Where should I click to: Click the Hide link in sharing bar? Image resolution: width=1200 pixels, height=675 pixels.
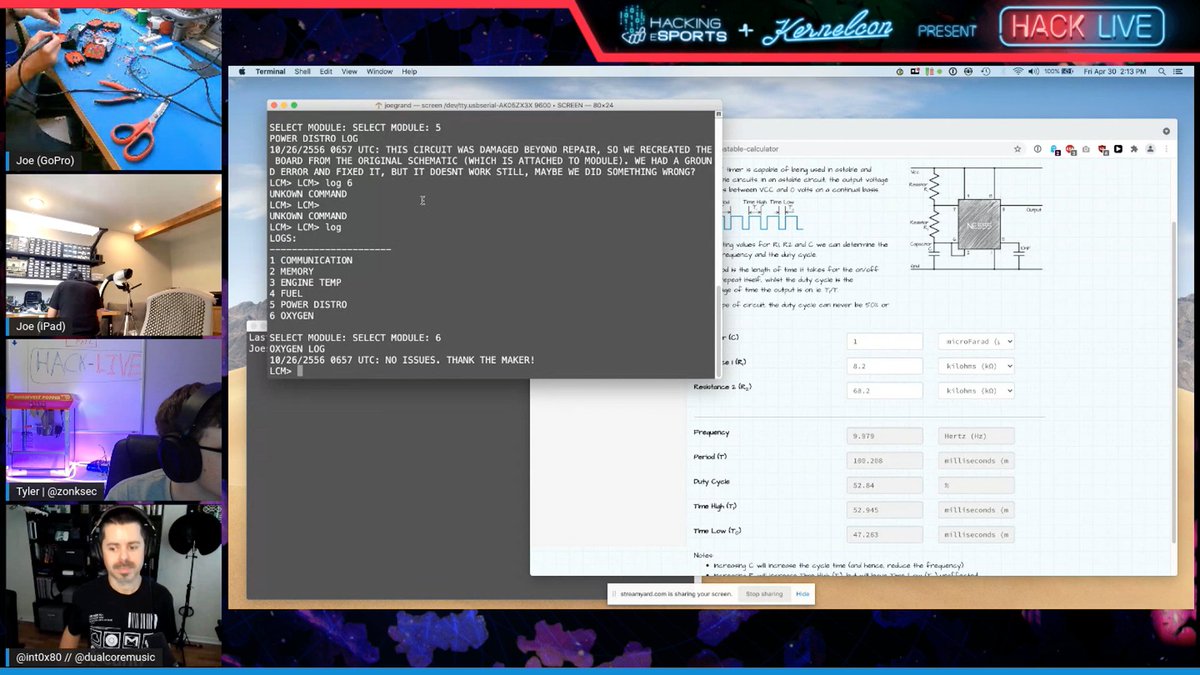[x=802, y=594]
